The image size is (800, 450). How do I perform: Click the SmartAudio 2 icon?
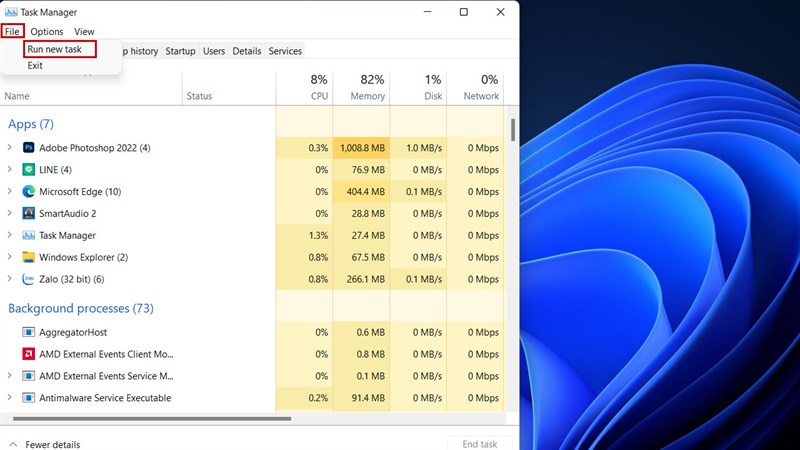pos(29,213)
